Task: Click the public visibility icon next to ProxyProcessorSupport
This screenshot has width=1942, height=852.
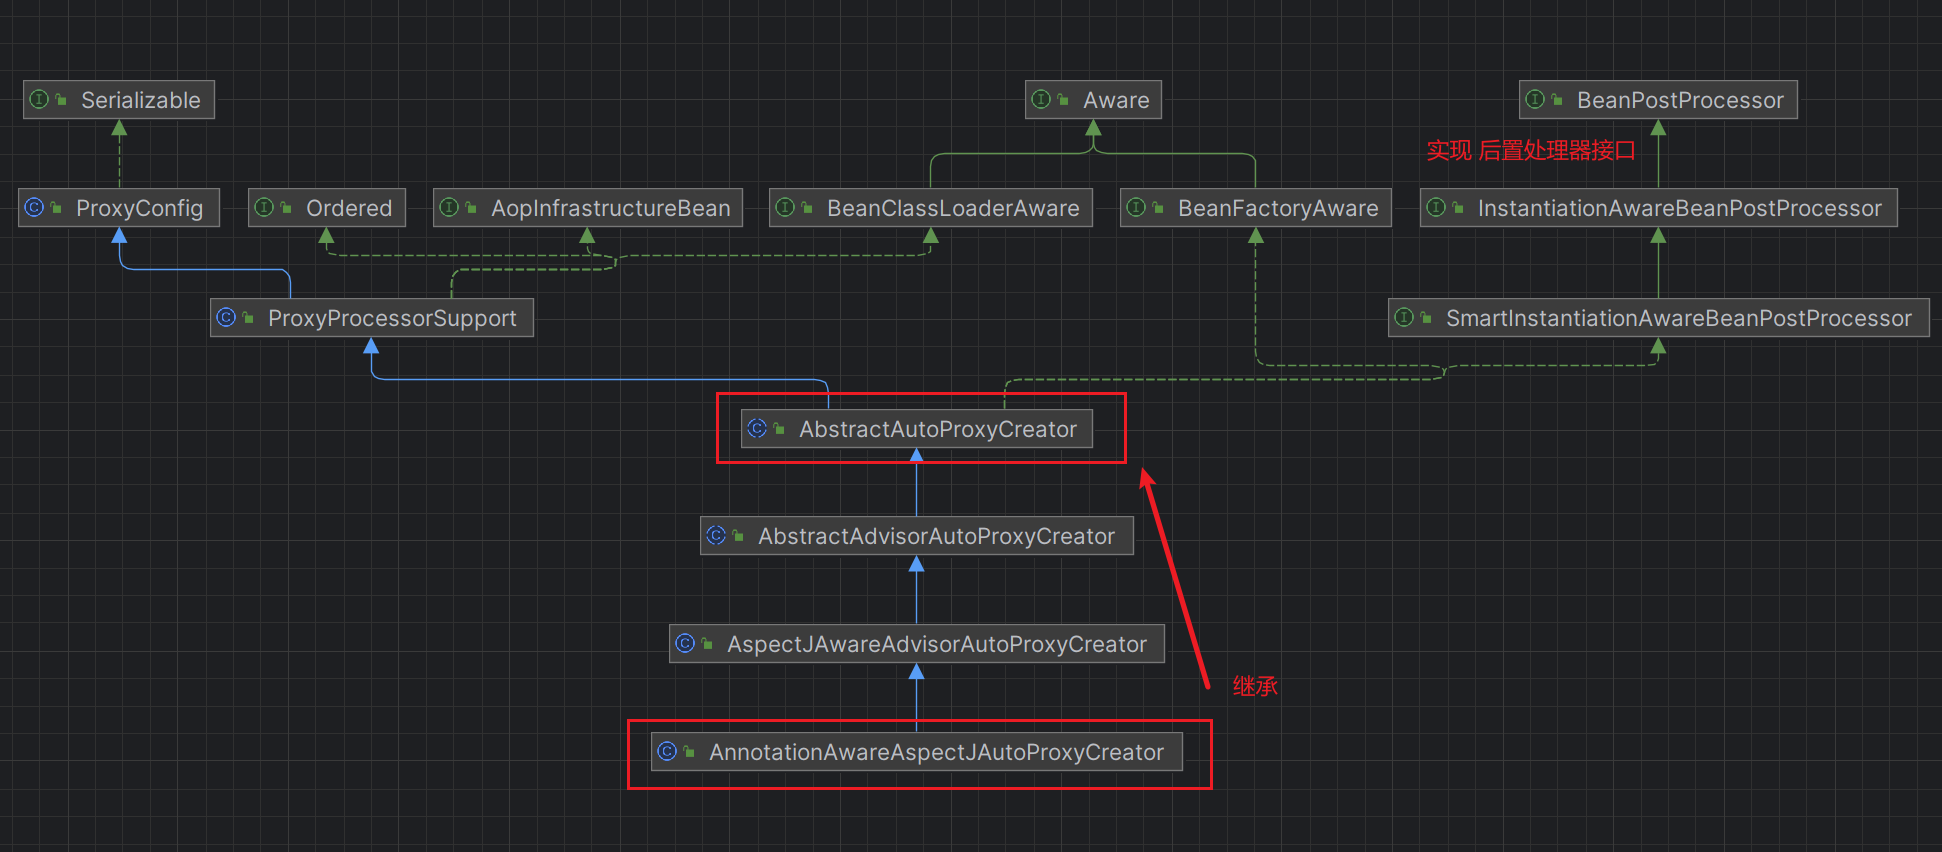Action: pyautogui.click(x=248, y=317)
